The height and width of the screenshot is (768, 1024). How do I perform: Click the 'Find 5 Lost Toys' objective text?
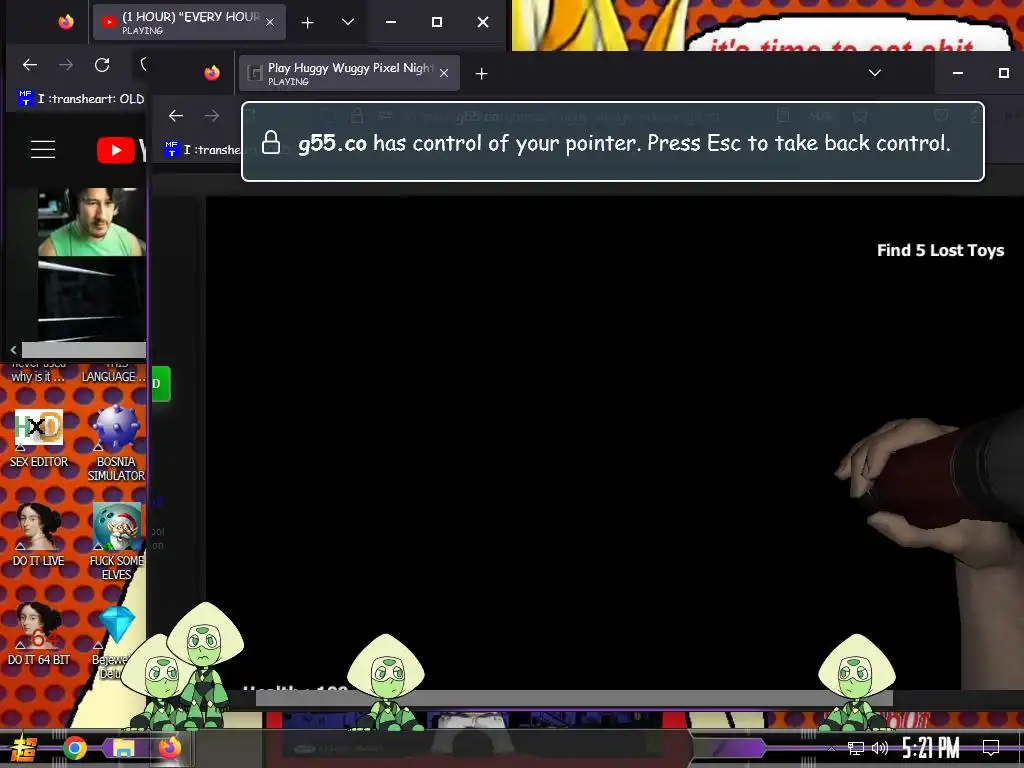[x=940, y=251]
